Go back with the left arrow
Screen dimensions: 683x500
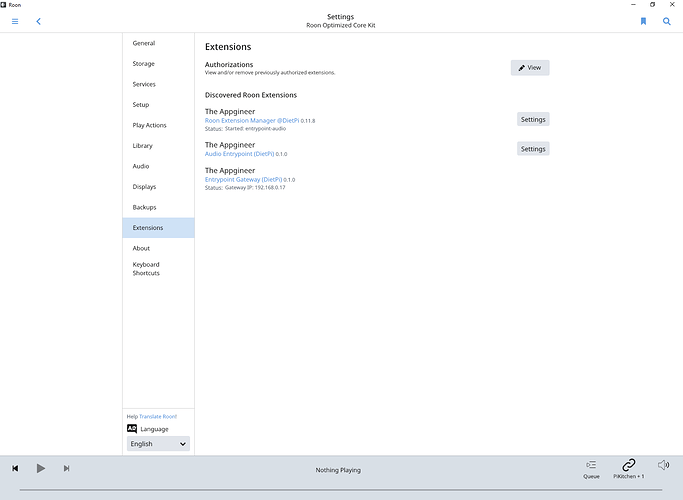click(38, 21)
